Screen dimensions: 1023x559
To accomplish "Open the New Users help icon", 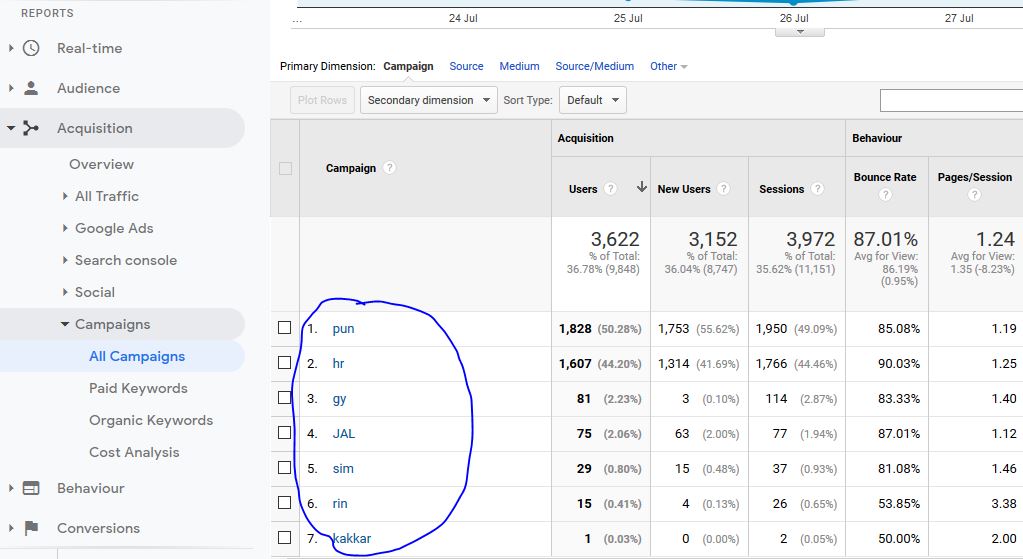I will pos(723,189).
